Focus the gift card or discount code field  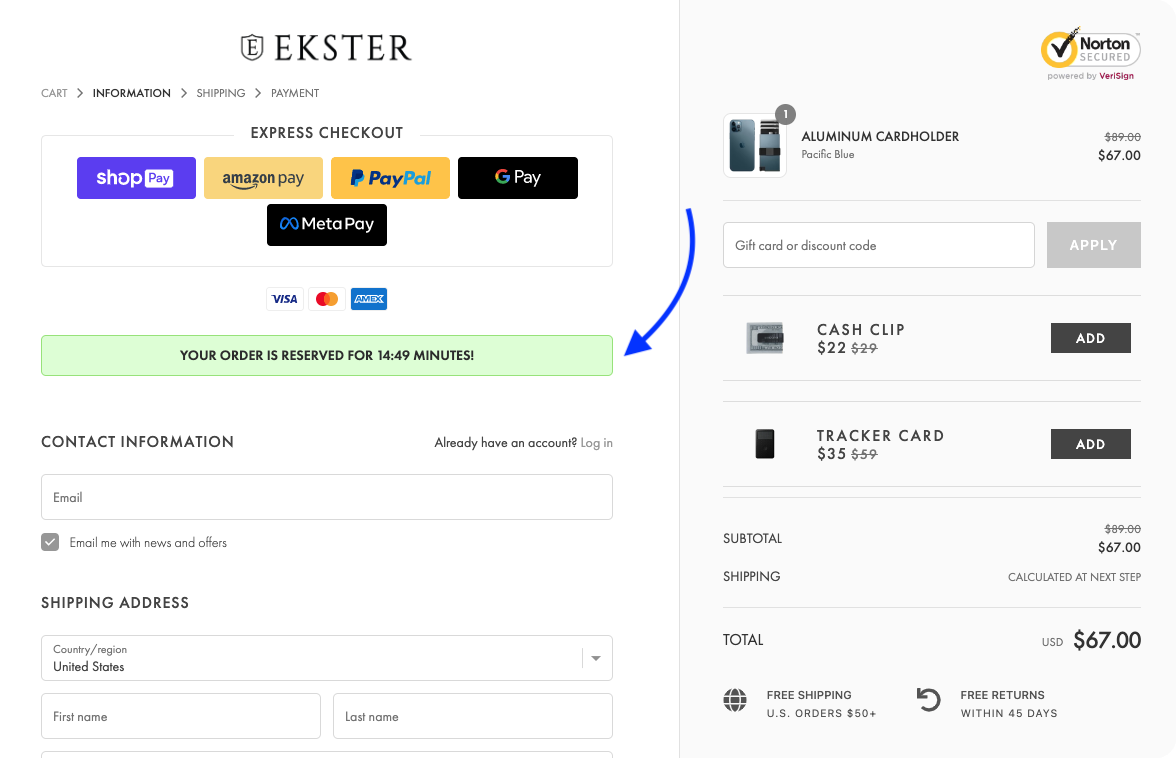[879, 245]
